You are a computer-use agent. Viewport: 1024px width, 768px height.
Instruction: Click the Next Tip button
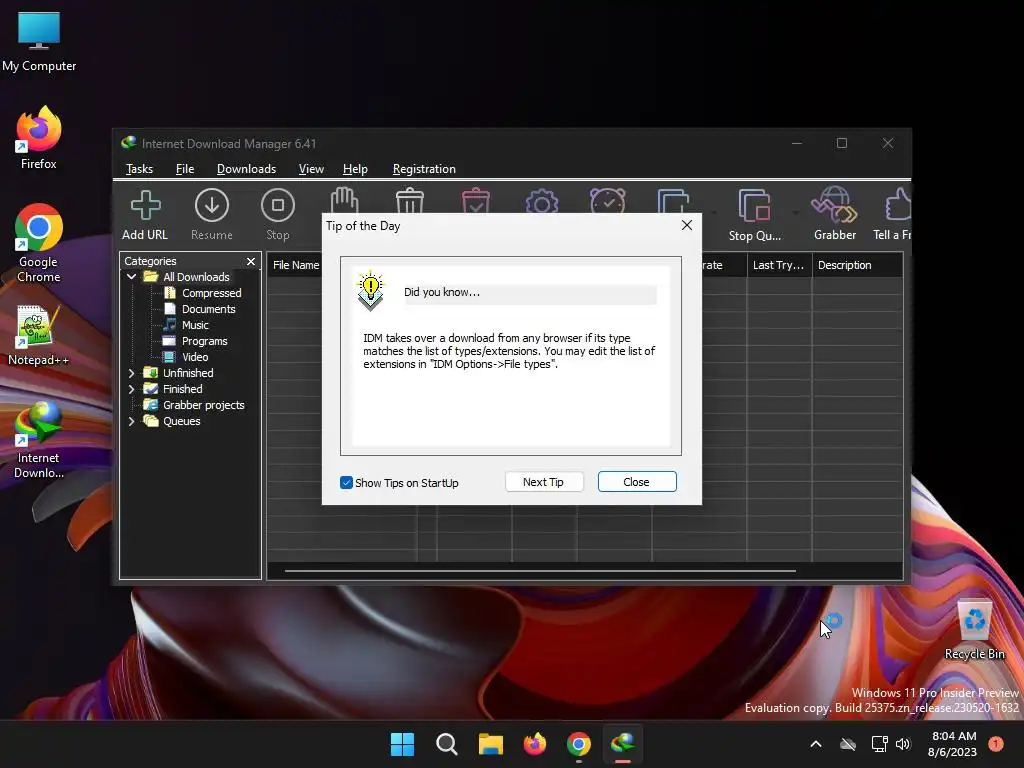coord(544,482)
